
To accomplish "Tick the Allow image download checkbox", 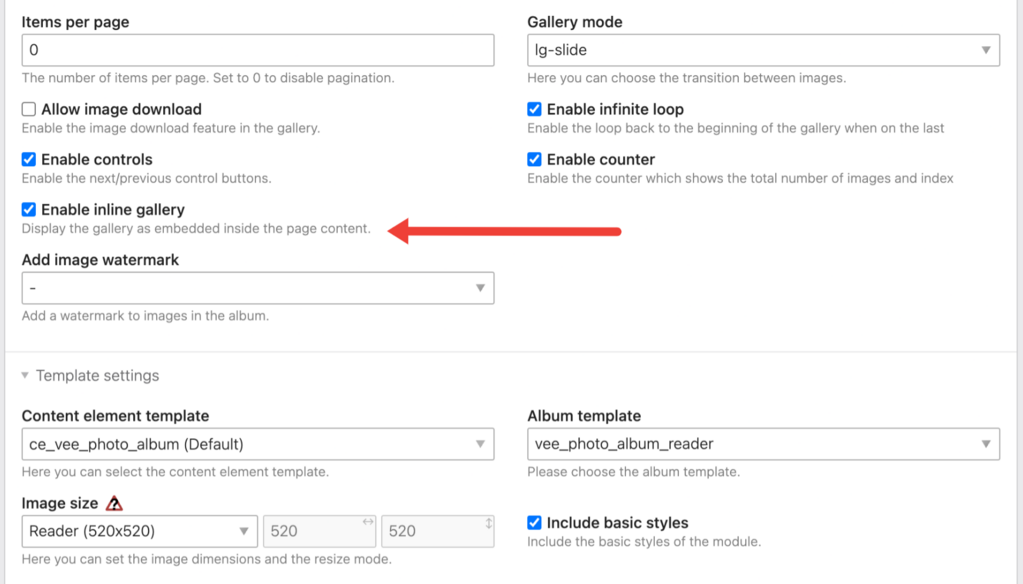I will coord(29,109).
